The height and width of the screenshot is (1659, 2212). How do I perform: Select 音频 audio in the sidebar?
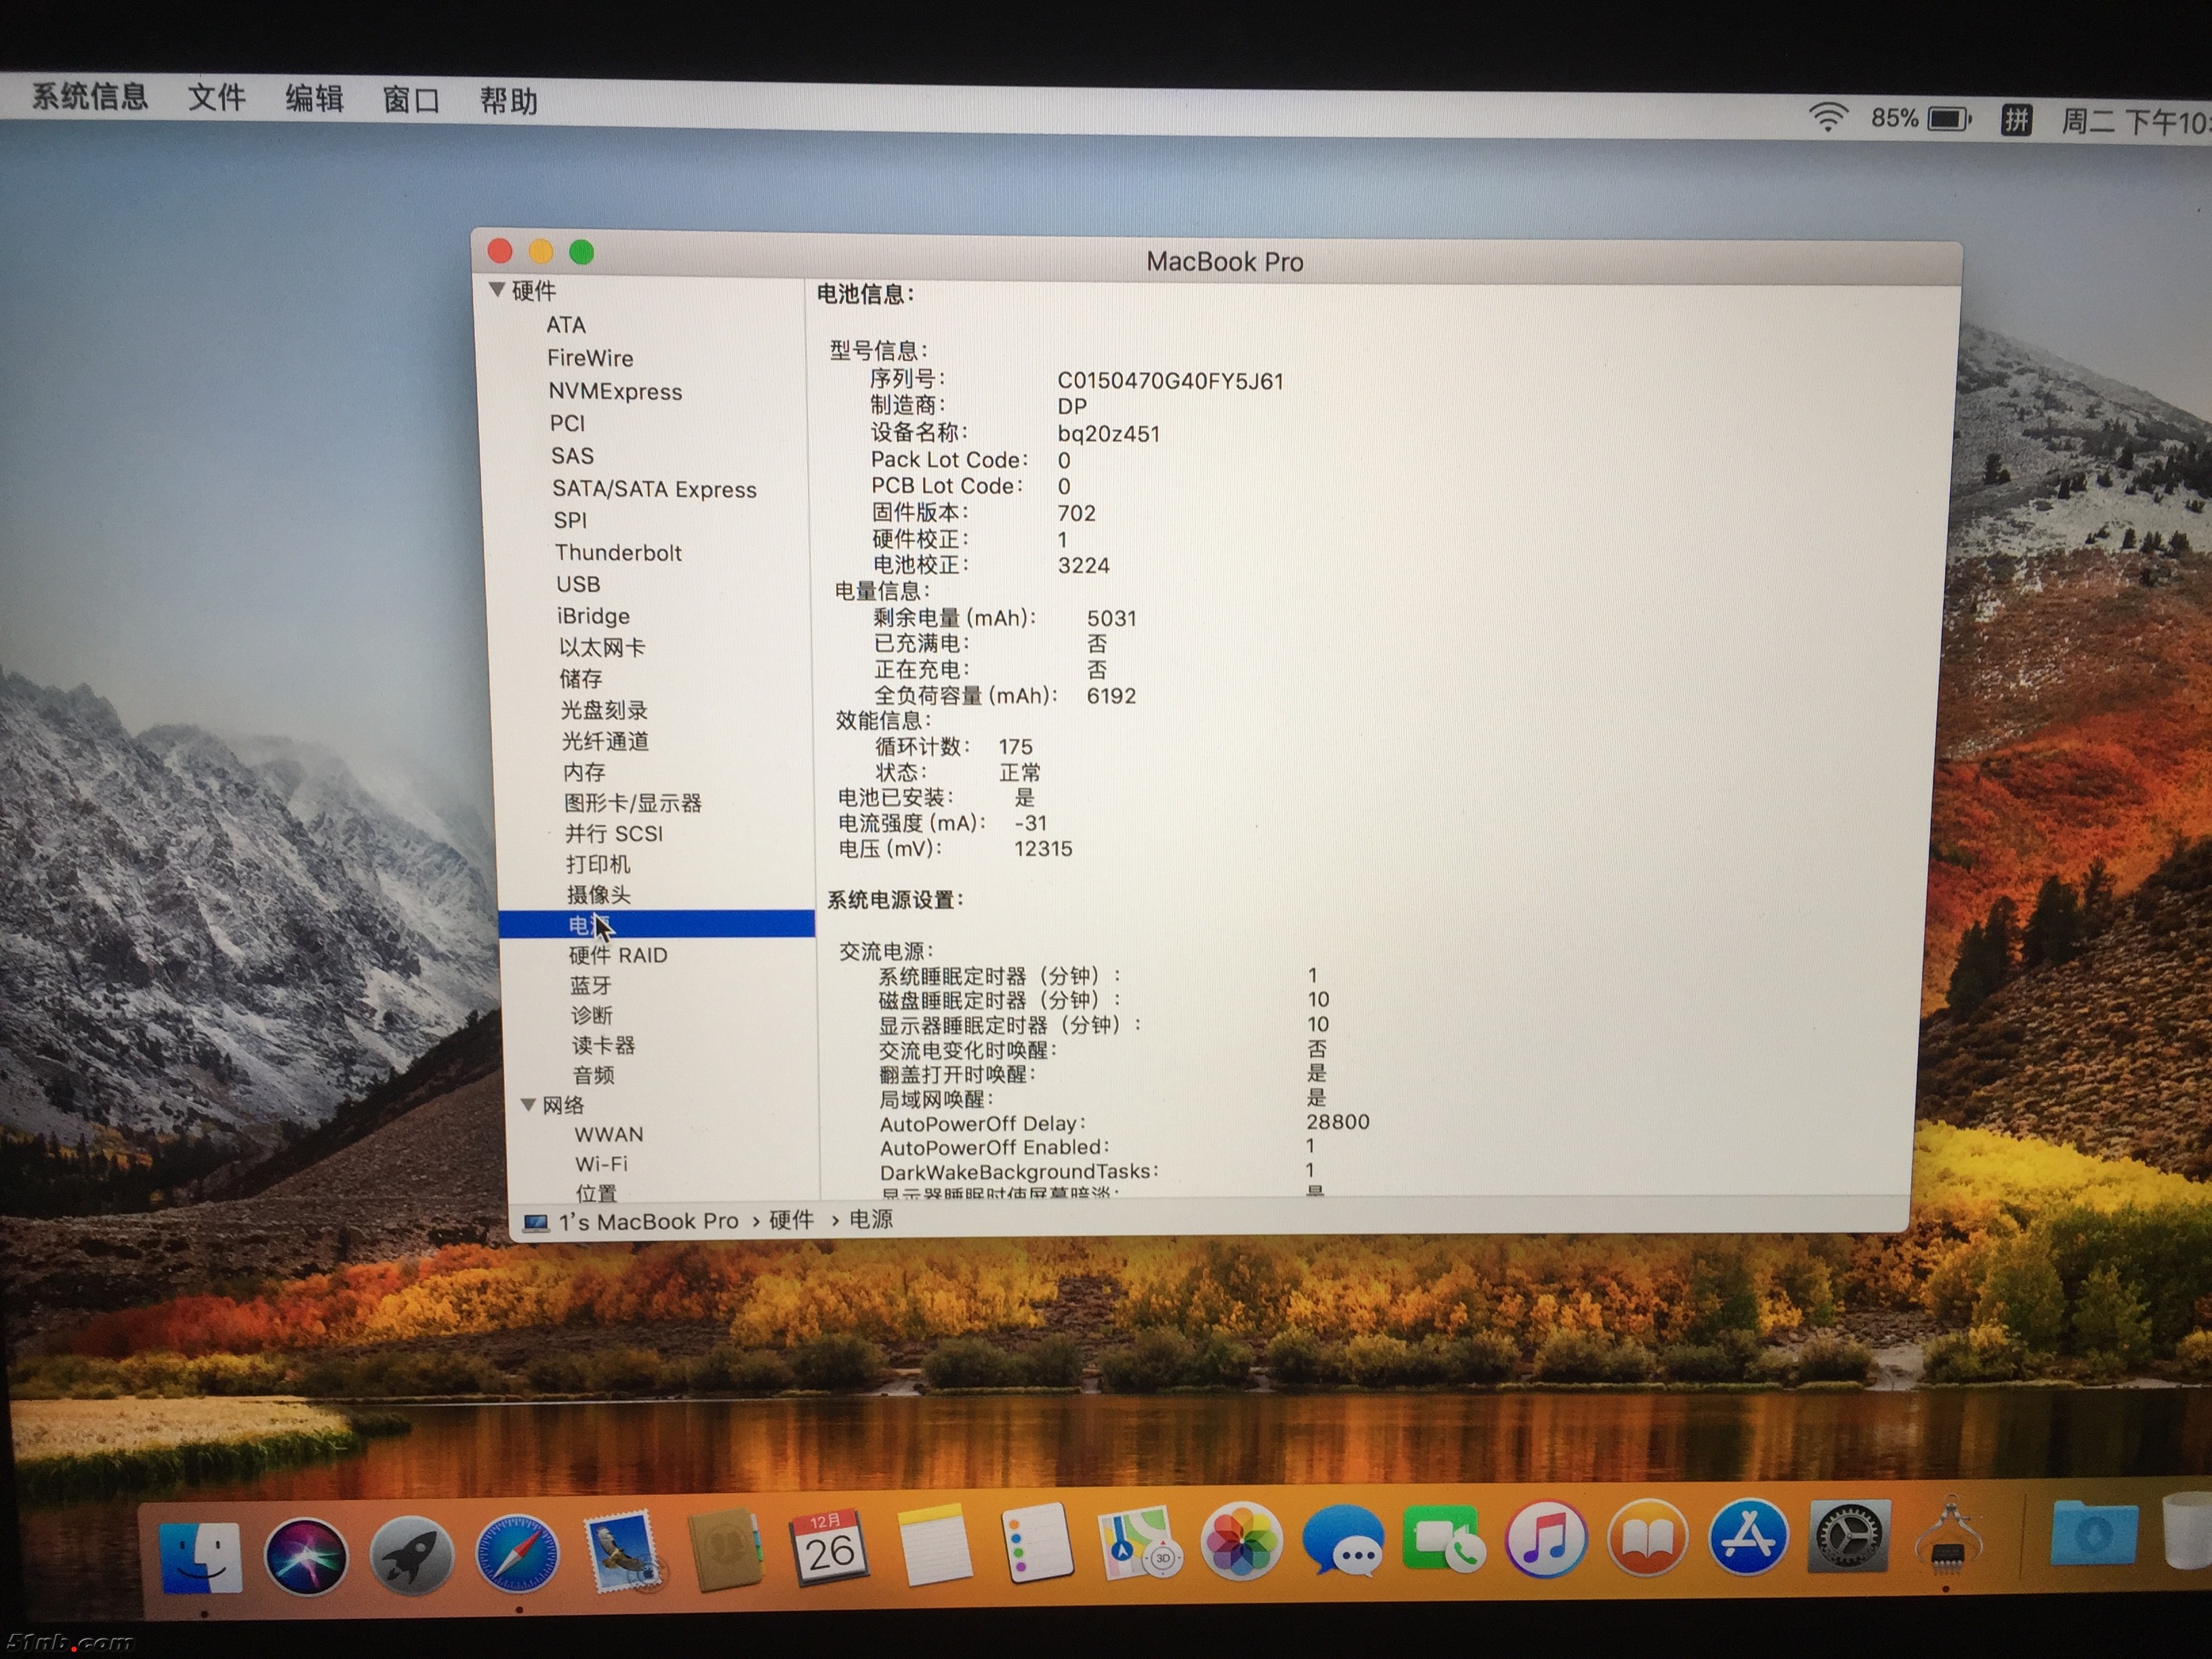pyautogui.click(x=593, y=1075)
